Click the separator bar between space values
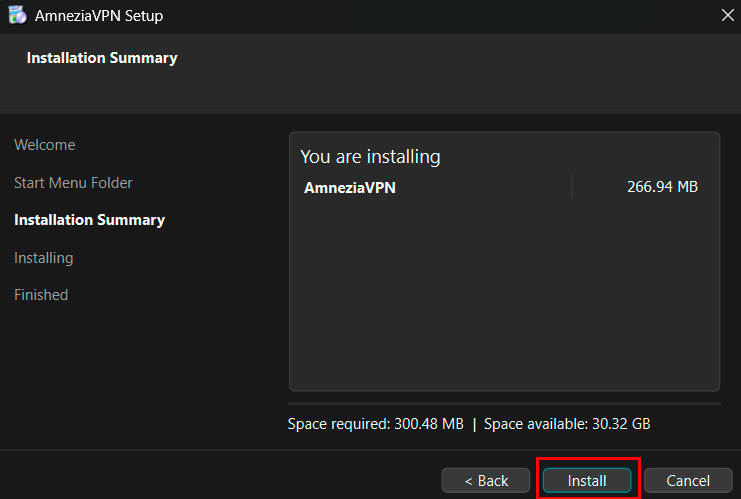Screen dimensions: 741x499 click(x=474, y=424)
